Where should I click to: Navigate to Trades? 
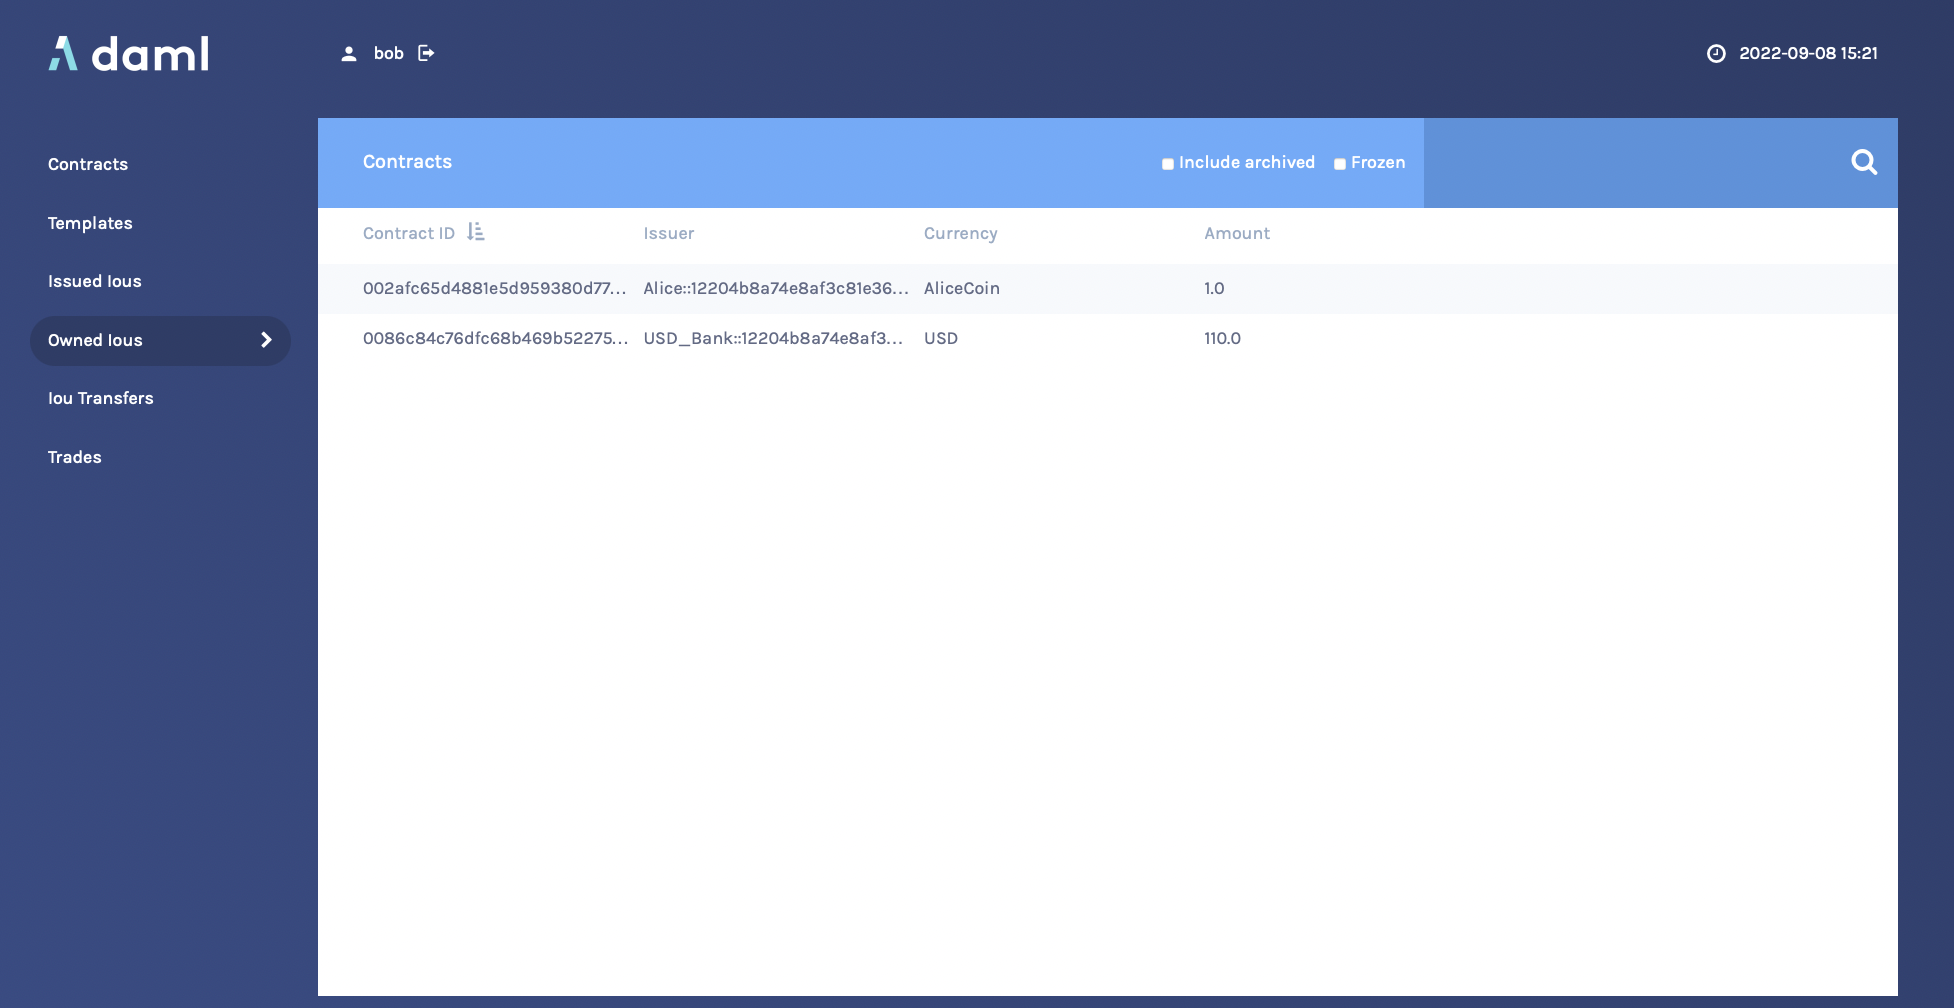tap(75, 457)
